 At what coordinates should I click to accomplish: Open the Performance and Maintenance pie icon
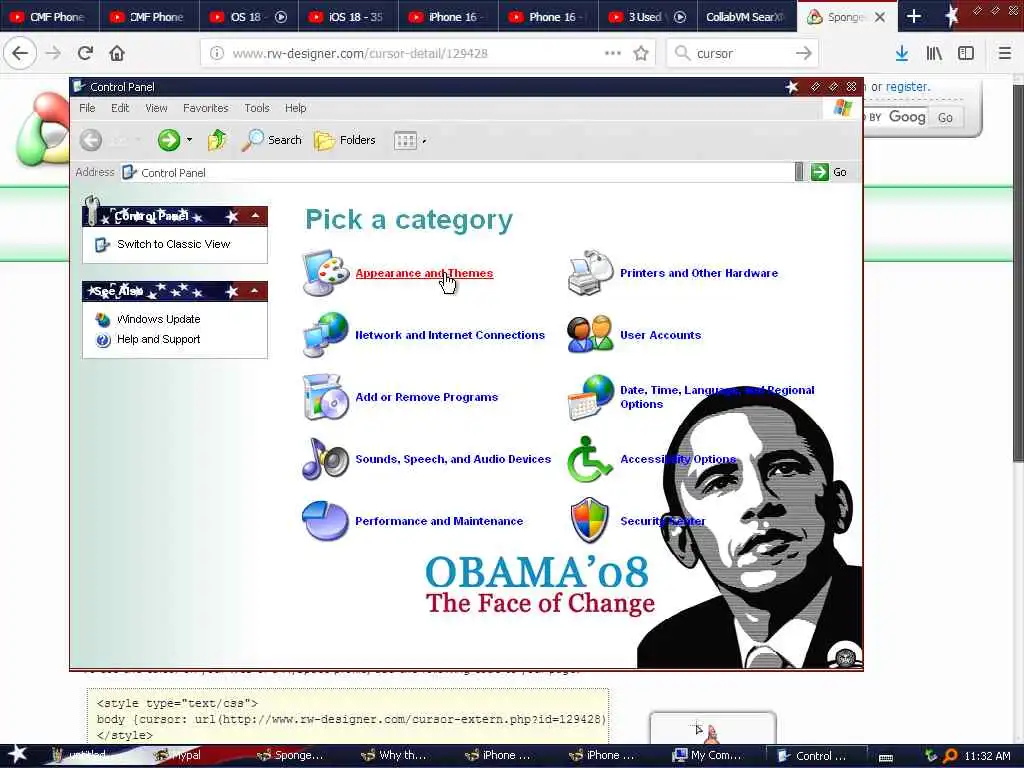(325, 520)
